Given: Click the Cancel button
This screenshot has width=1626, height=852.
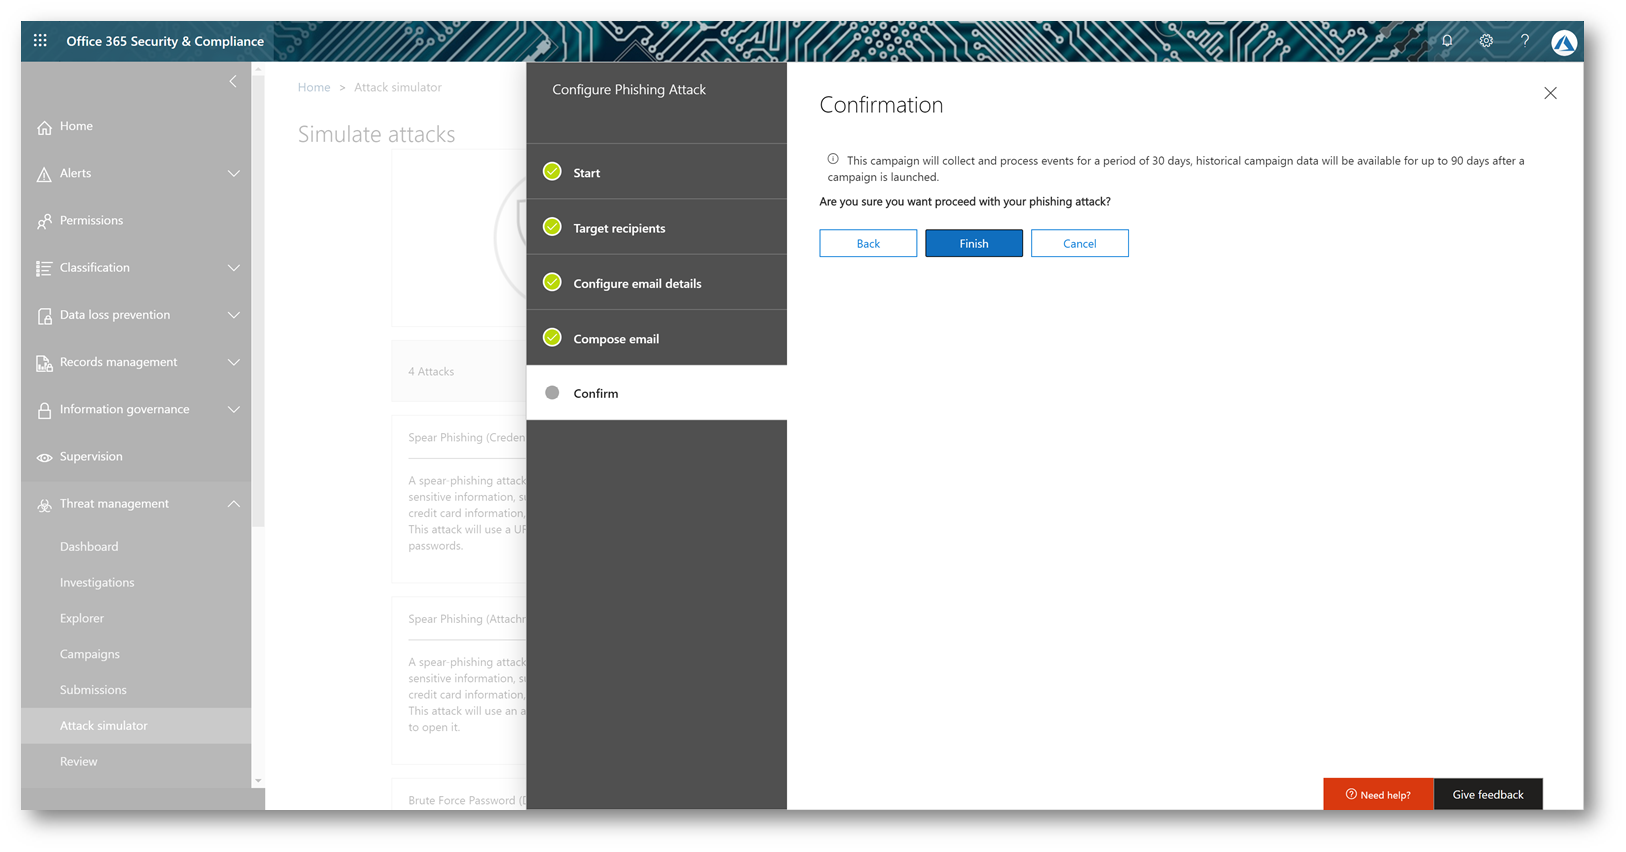Looking at the screenshot, I should tap(1080, 243).
